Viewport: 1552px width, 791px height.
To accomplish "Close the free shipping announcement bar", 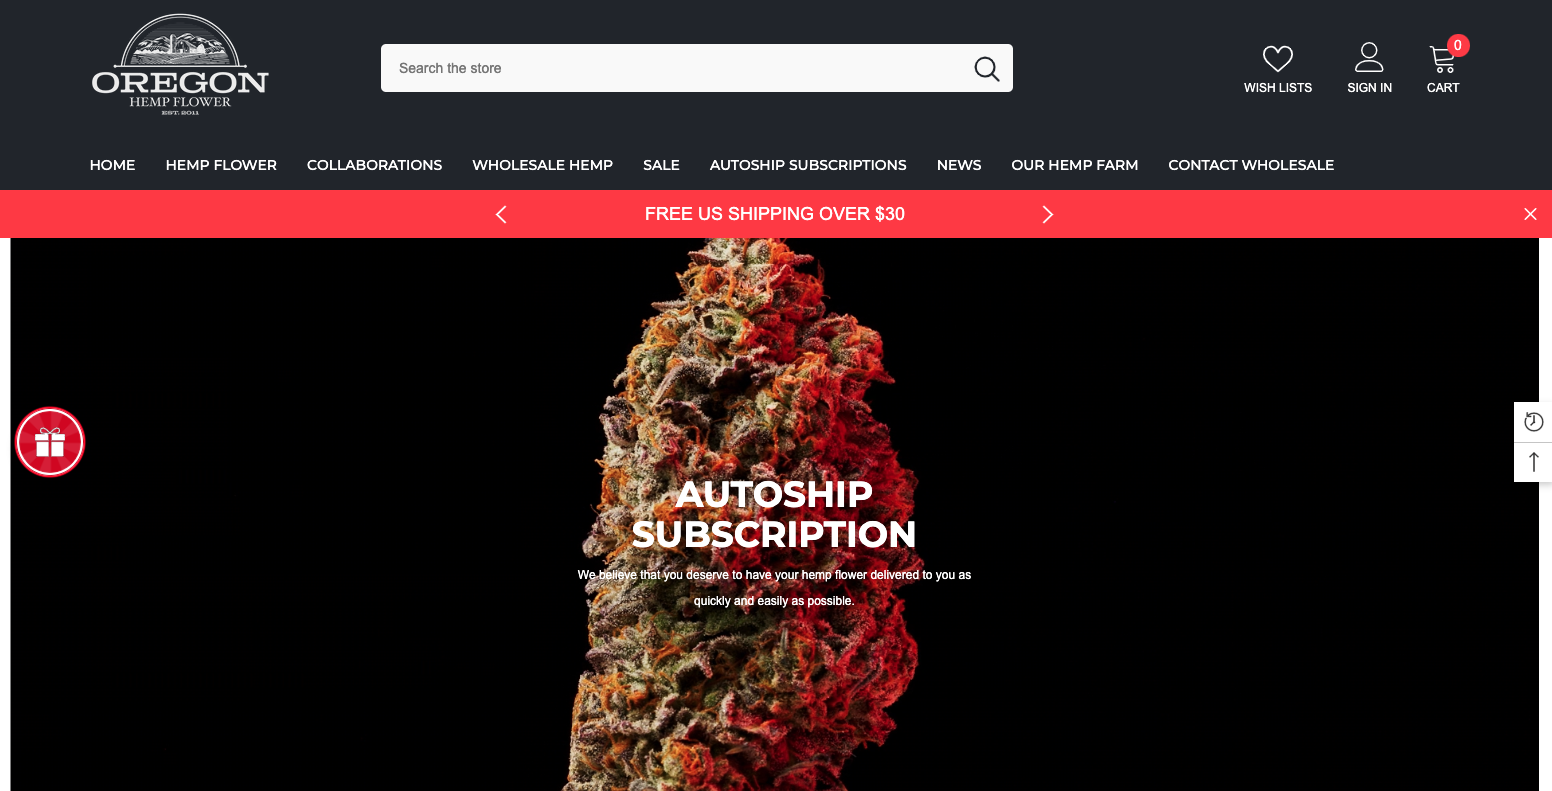I will (x=1530, y=214).
